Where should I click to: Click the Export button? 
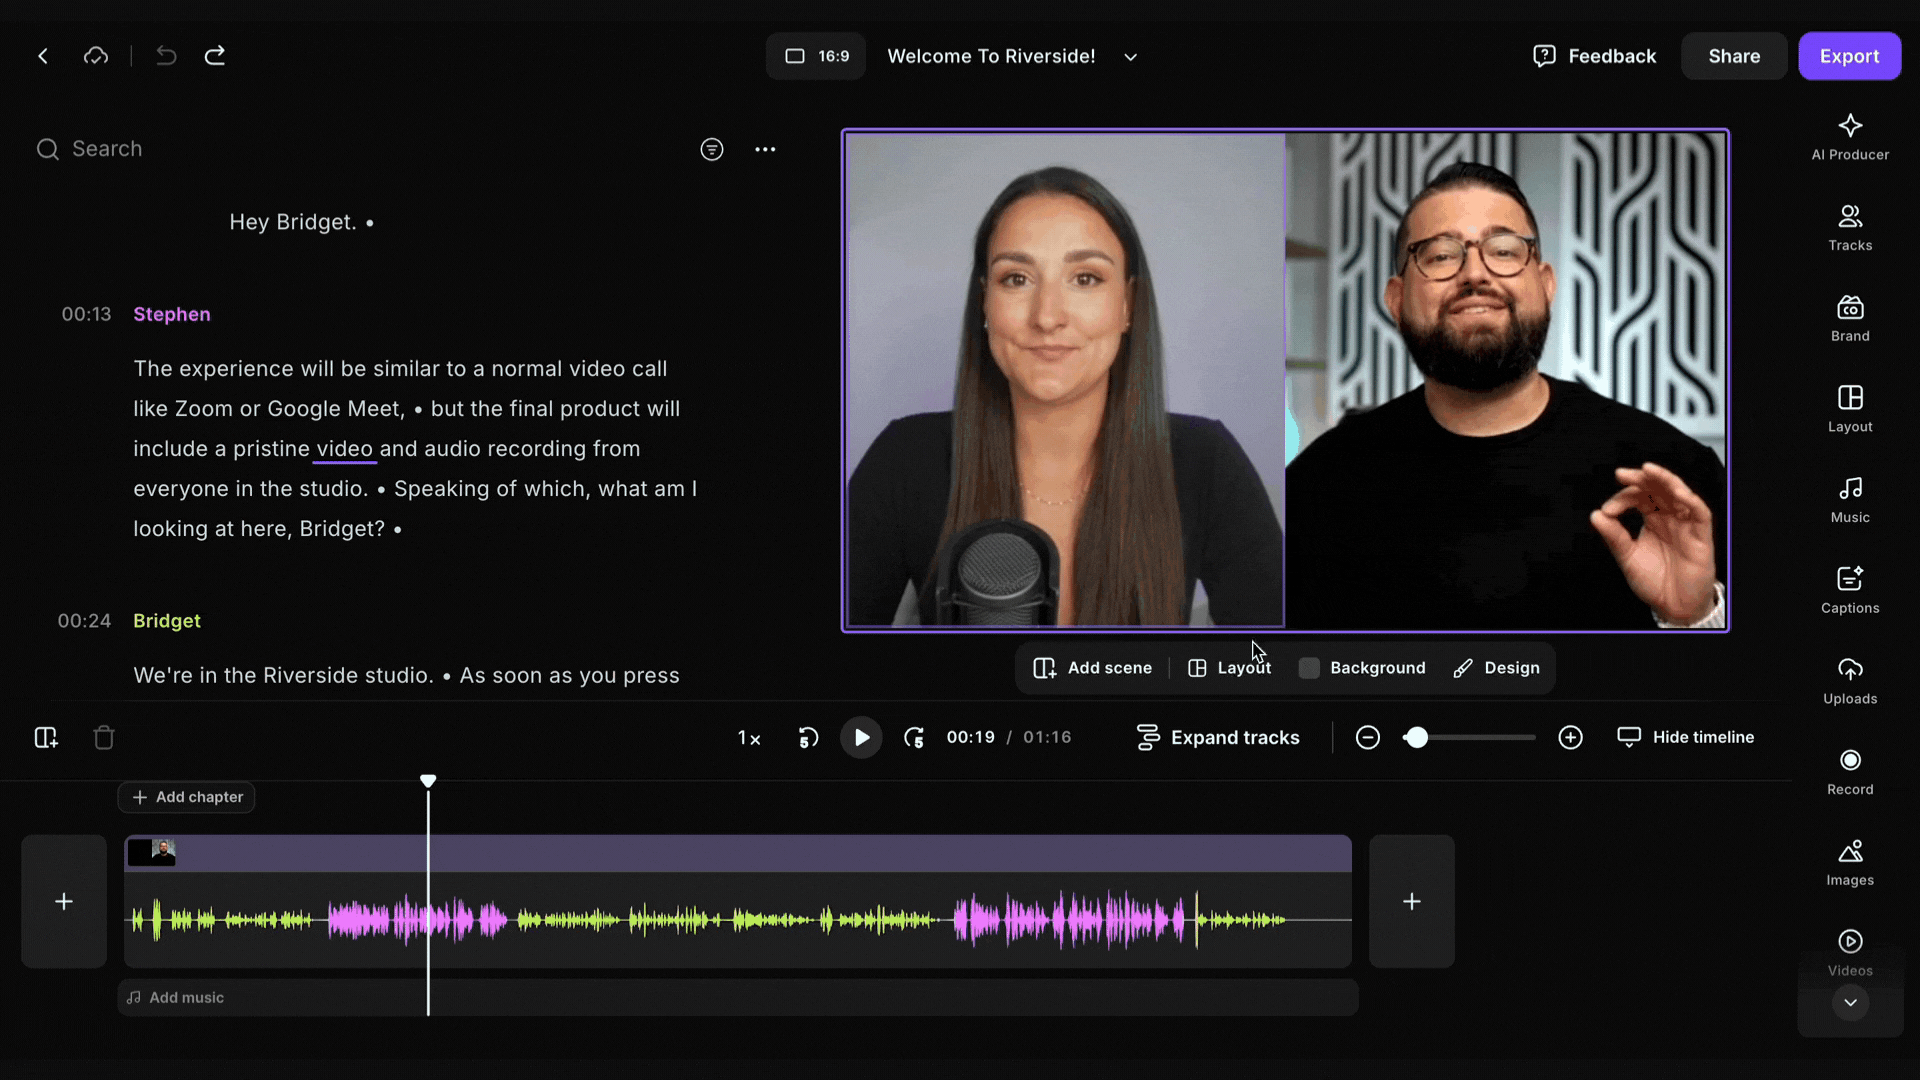coord(1848,56)
